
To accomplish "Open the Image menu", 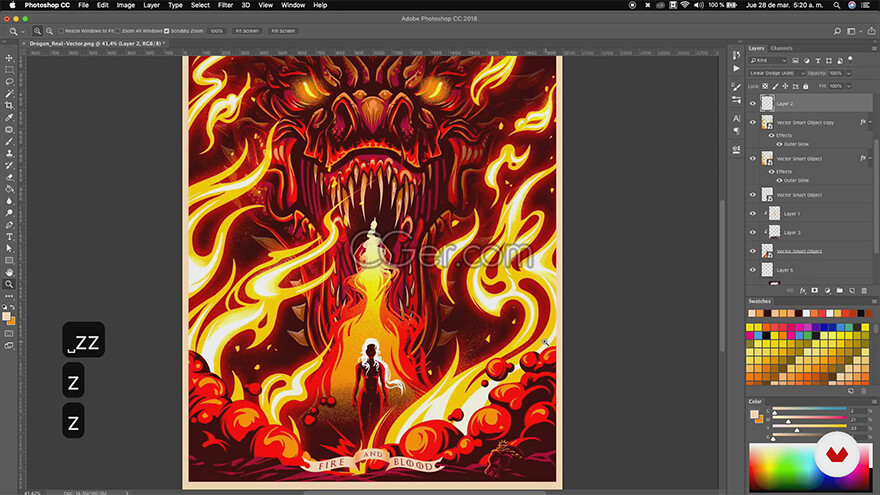I will click(x=125, y=5).
